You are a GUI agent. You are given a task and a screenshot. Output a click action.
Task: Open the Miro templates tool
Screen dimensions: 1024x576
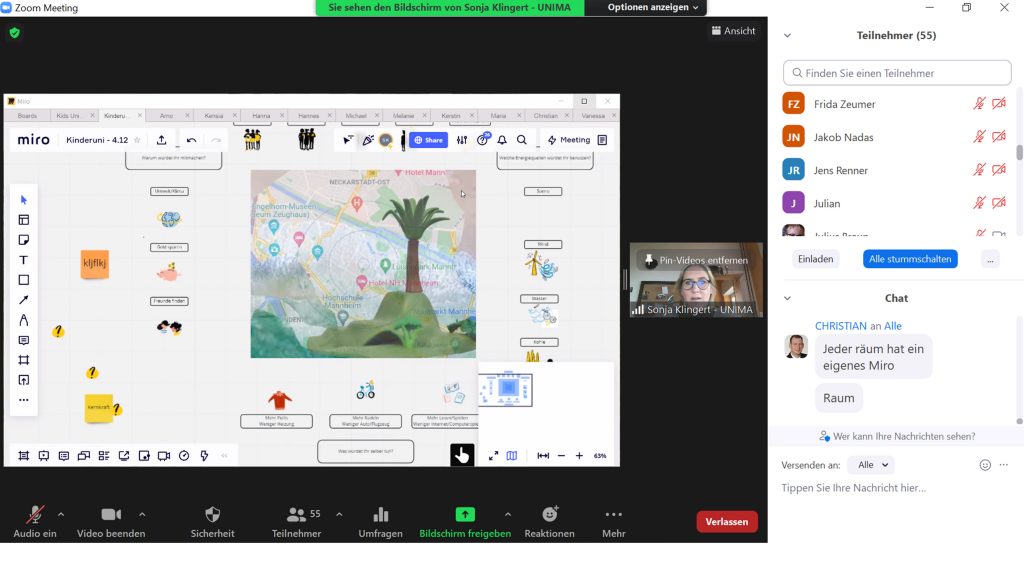[24, 220]
